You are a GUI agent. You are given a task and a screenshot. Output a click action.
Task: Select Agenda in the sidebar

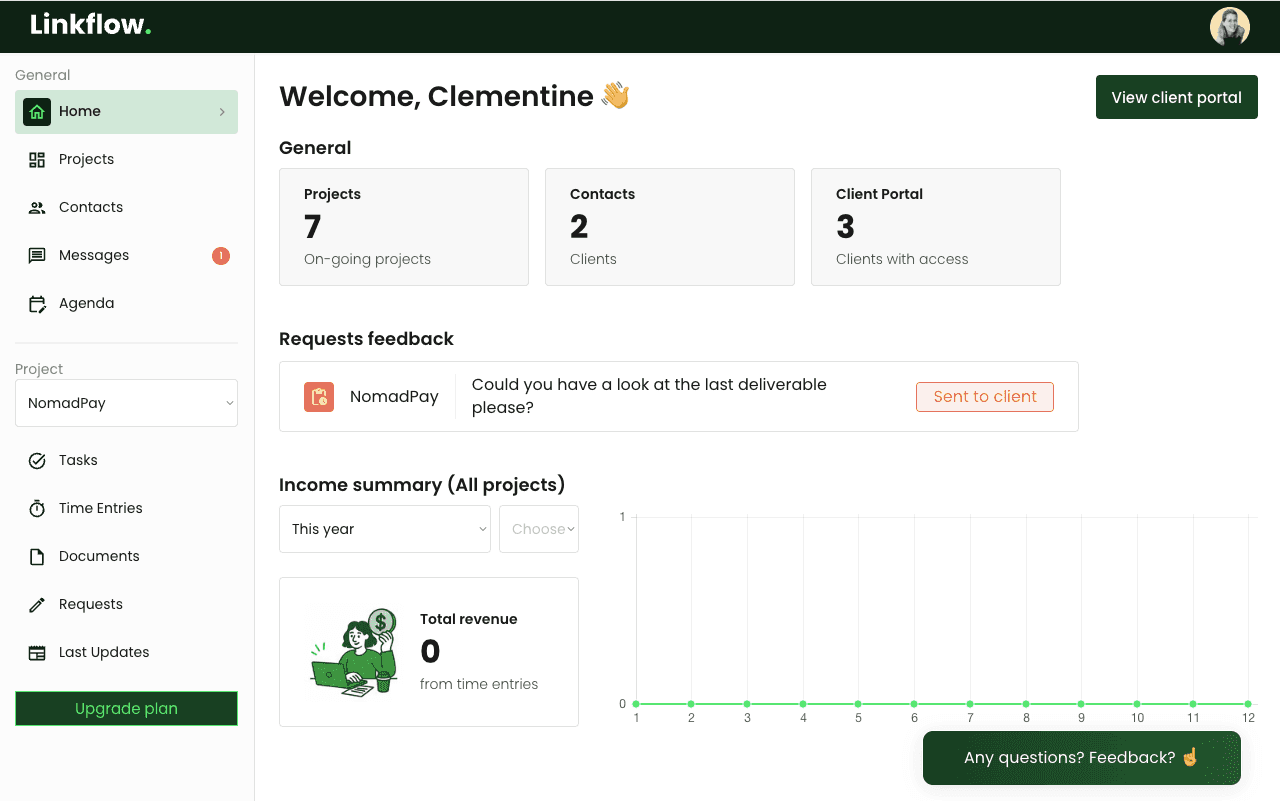pyautogui.click(x=126, y=304)
